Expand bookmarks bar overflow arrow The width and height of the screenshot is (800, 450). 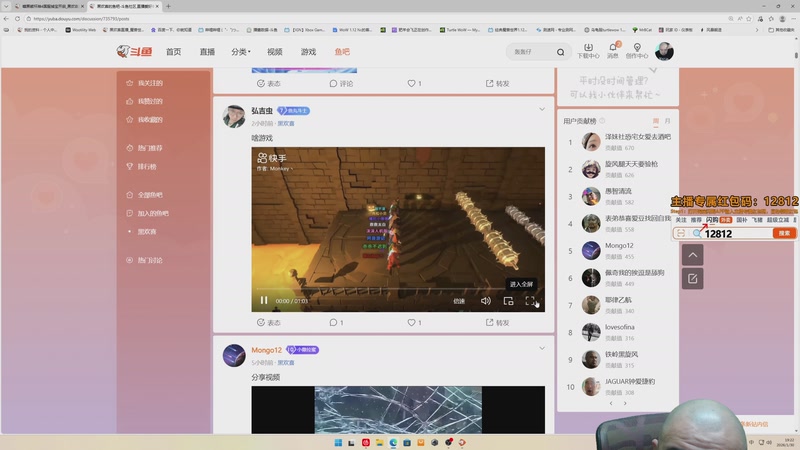click(757, 30)
